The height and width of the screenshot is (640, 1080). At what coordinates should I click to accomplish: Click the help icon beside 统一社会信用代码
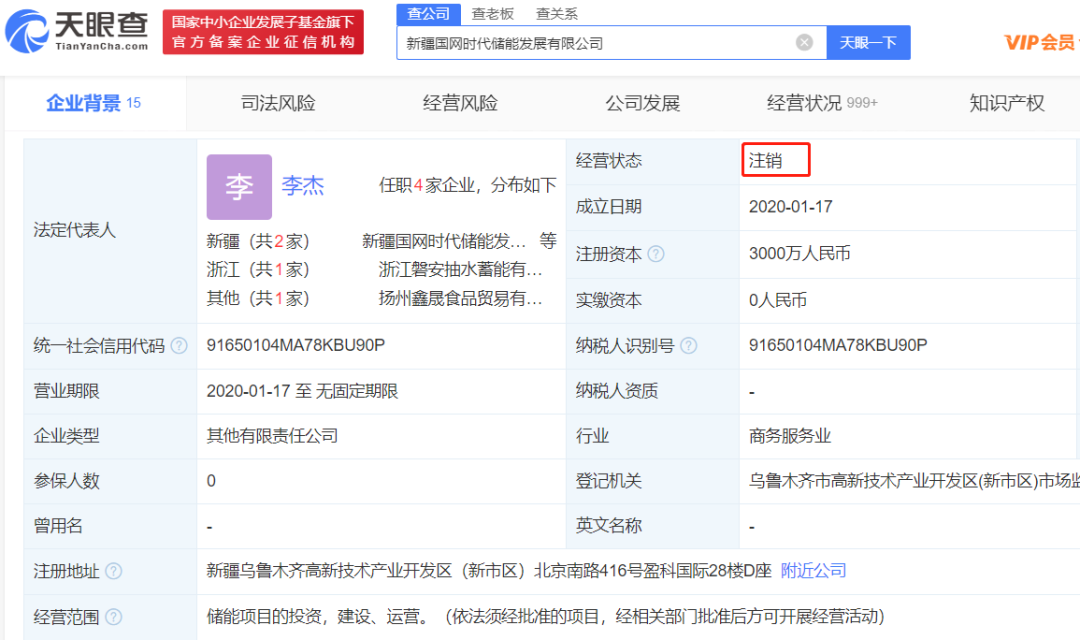(179, 346)
